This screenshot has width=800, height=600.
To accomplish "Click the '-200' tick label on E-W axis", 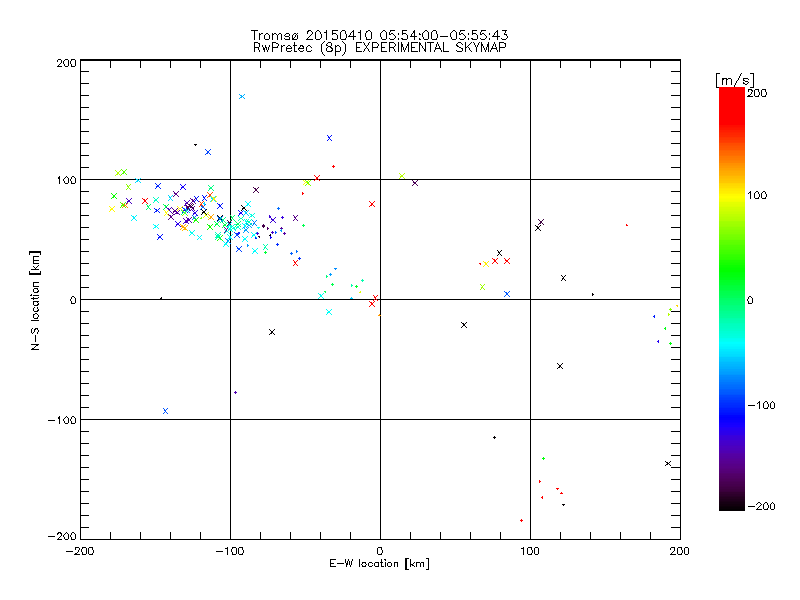I will (81, 551).
